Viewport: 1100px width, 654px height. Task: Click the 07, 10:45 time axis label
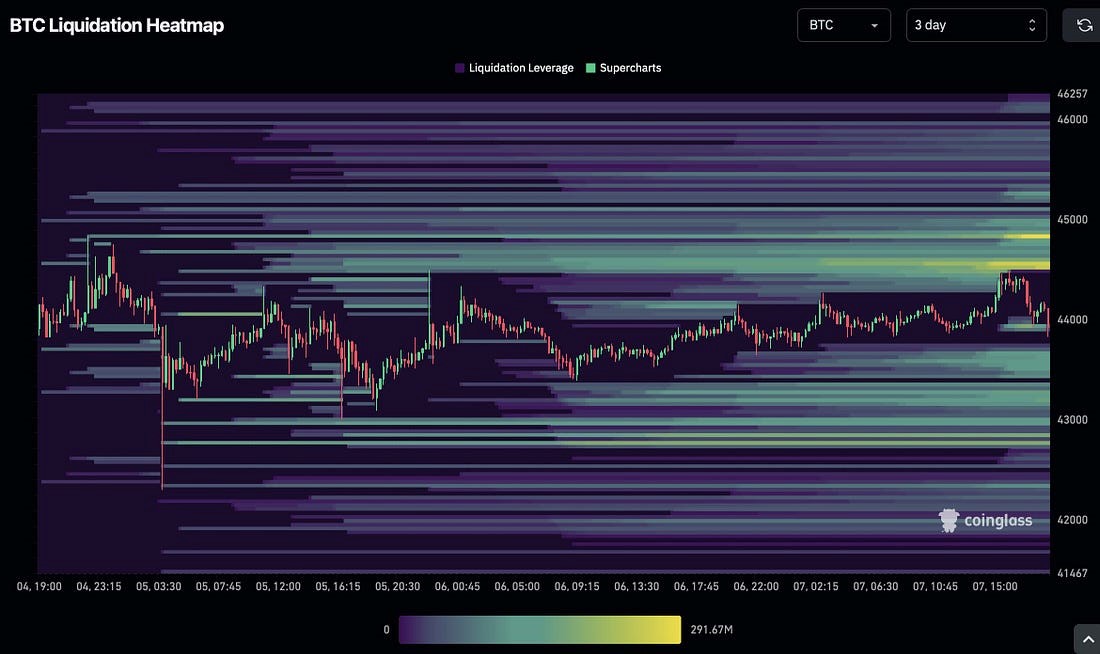pos(935,587)
